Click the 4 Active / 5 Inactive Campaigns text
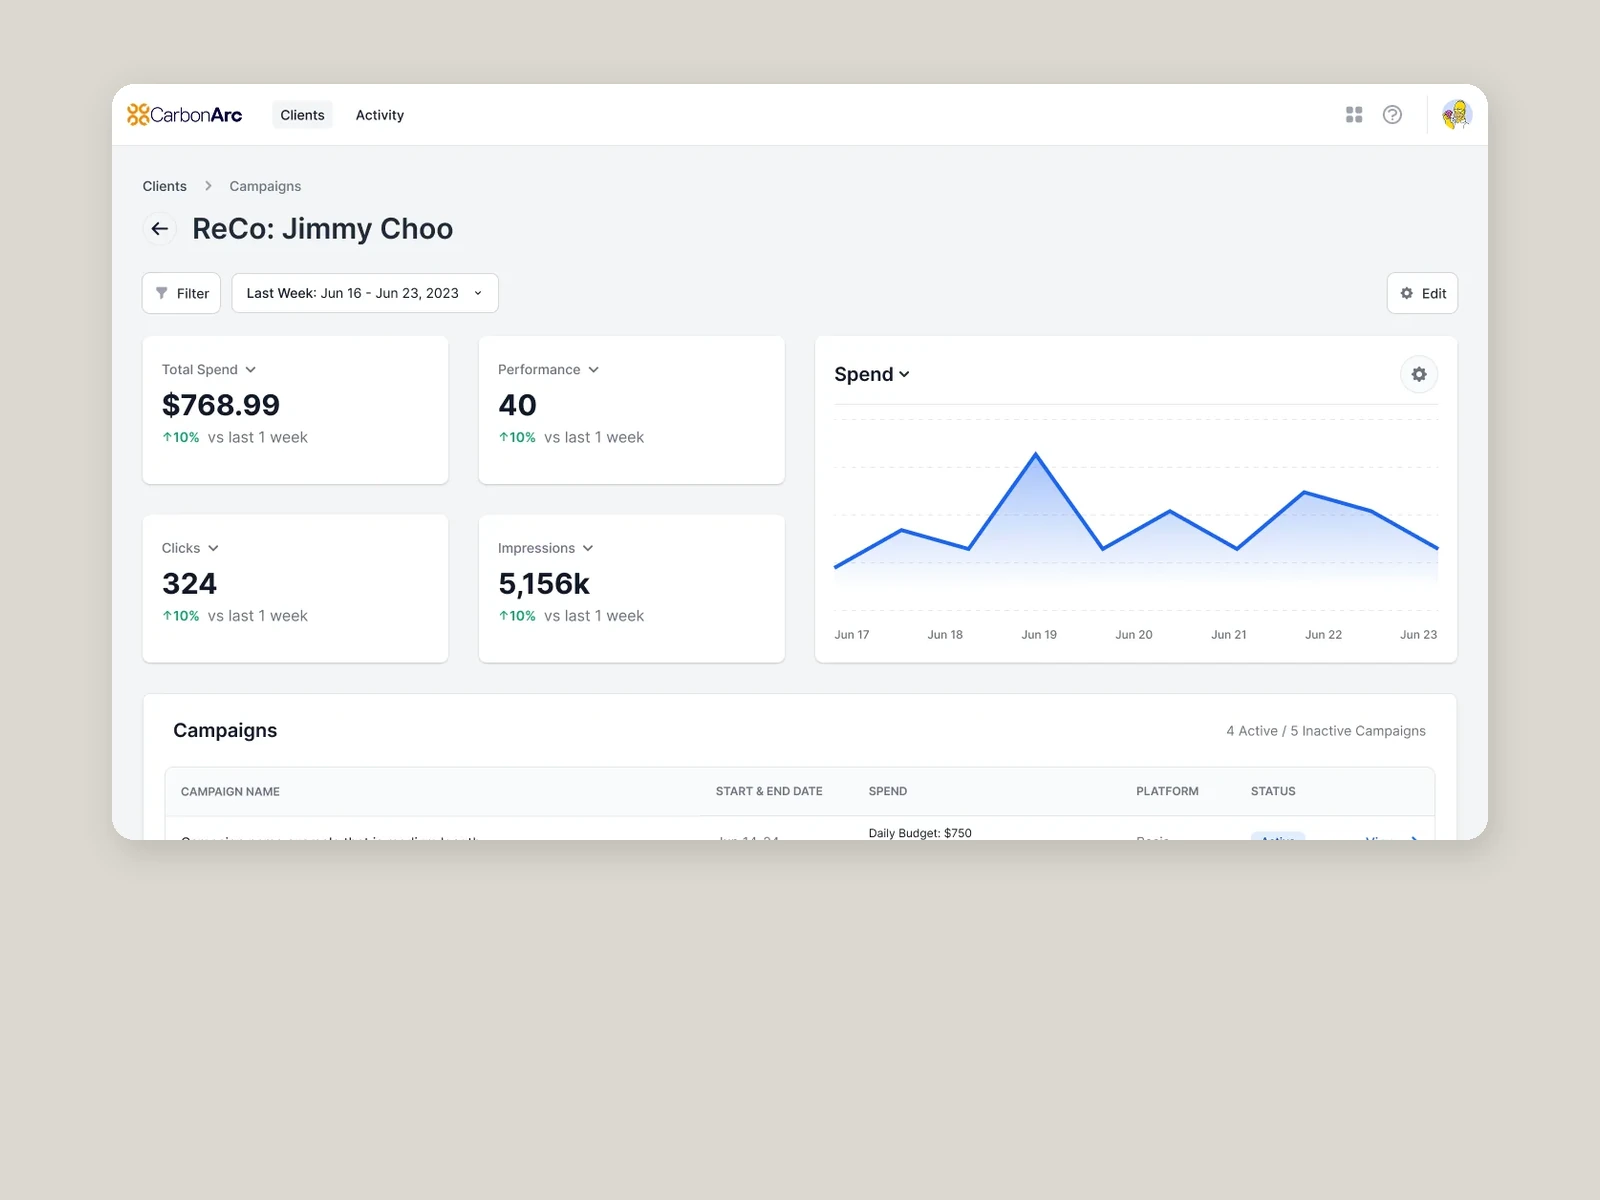This screenshot has height=1200, width=1600. (1326, 731)
